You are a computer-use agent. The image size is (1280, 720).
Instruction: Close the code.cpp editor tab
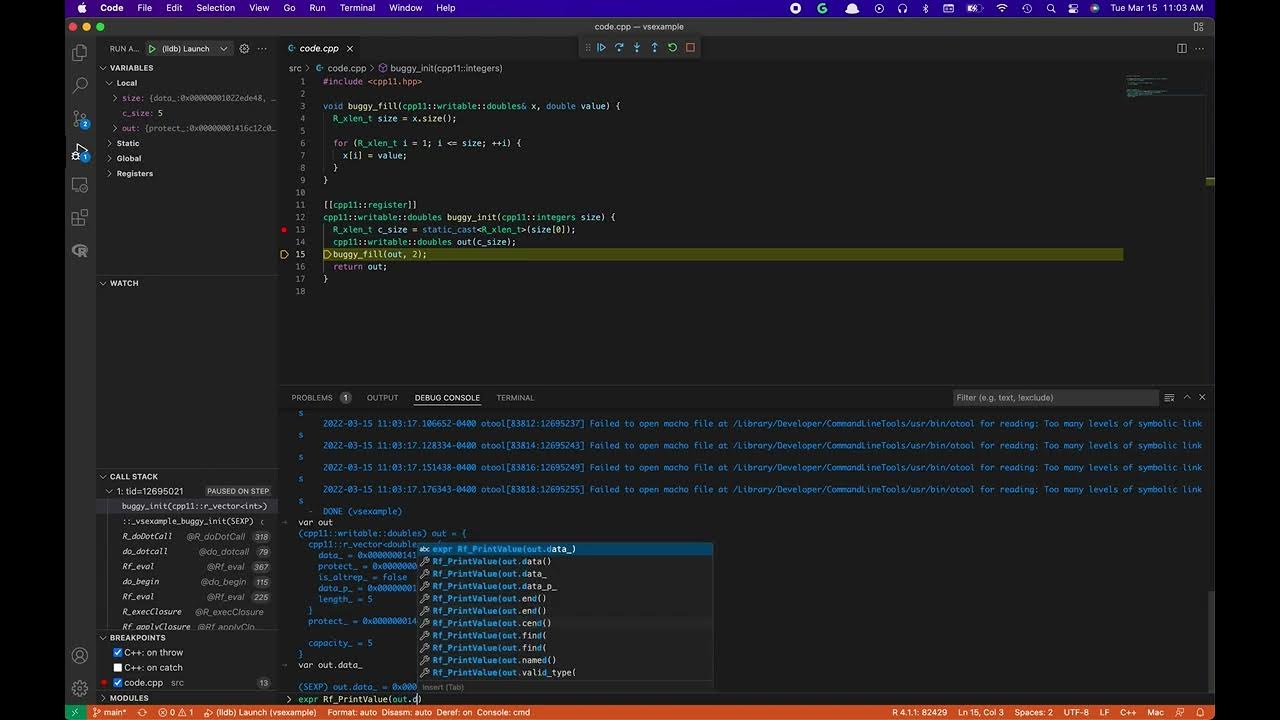pyautogui.click(x=349, y=48)
